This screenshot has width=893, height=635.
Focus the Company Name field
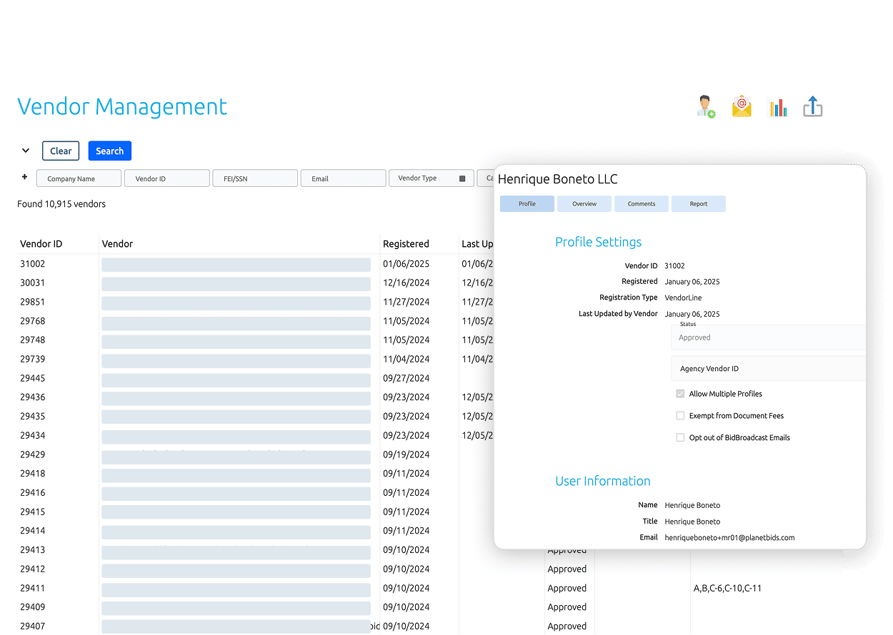(79, 178)
